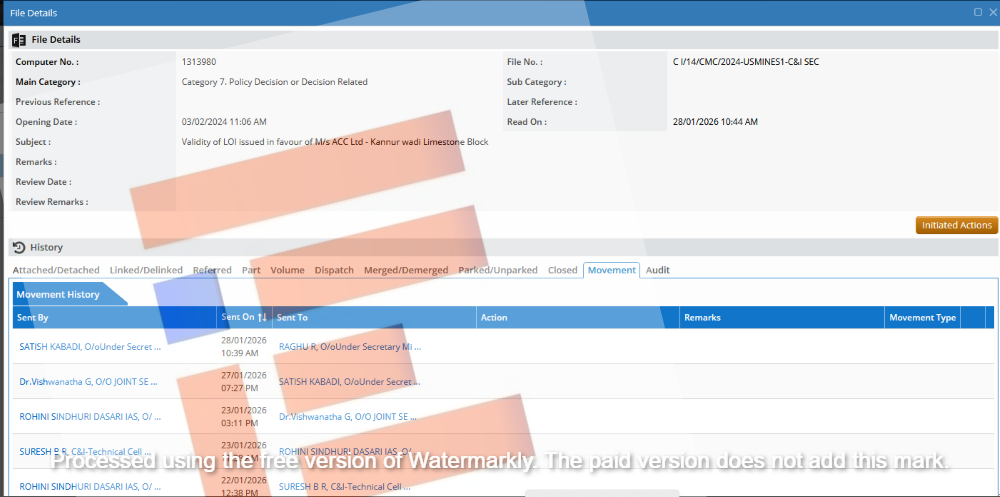Viewport: 1000px width, 497px height.
Task: Open sender SATISH KABADI link in first row
Action: coord(90,347)
